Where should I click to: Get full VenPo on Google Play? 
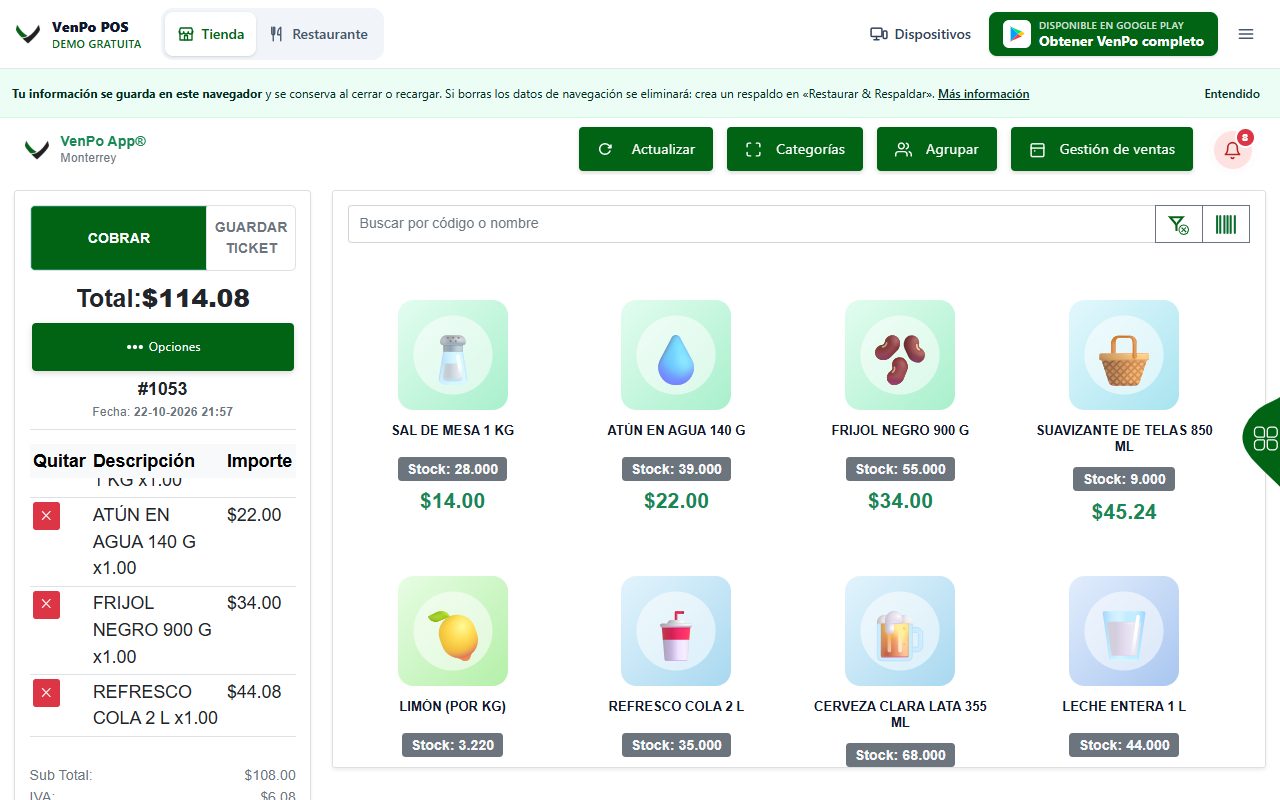coord(1103,34)
